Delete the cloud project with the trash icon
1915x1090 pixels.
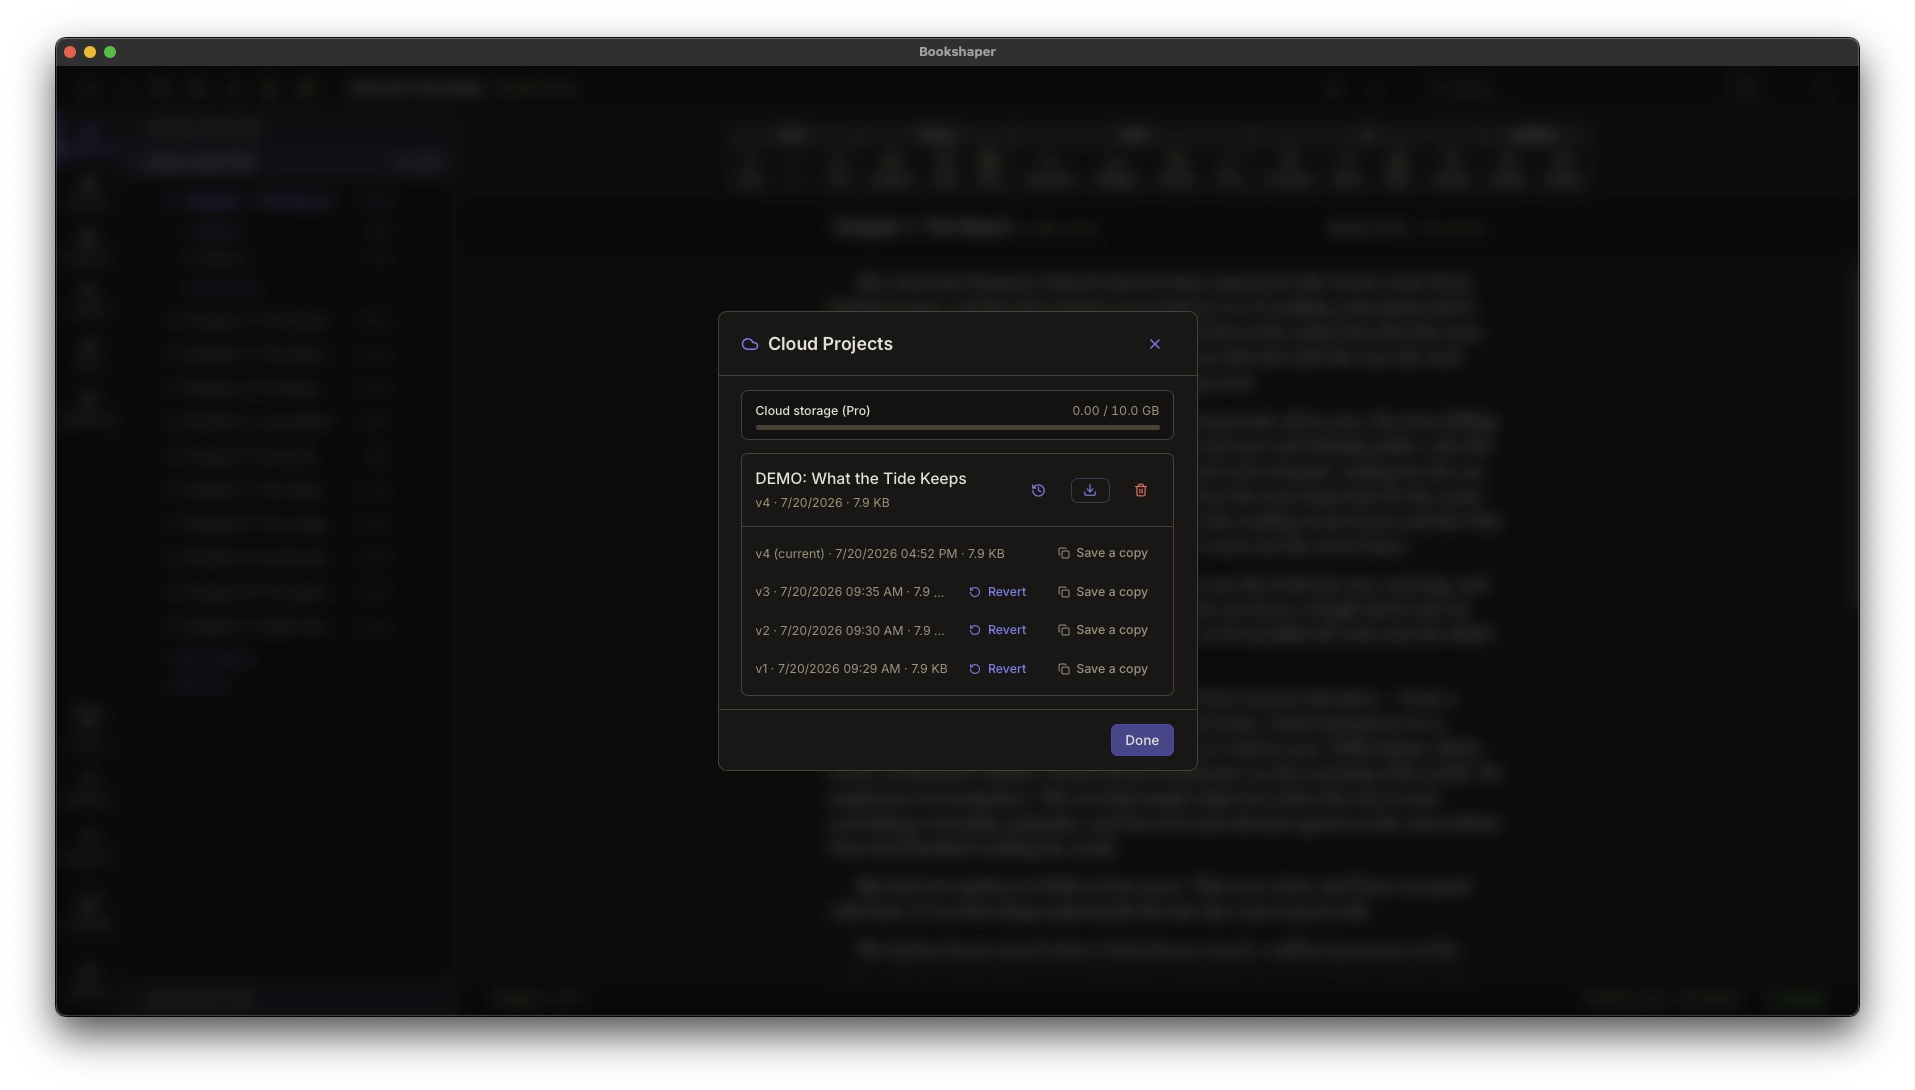click(1141, 490)
